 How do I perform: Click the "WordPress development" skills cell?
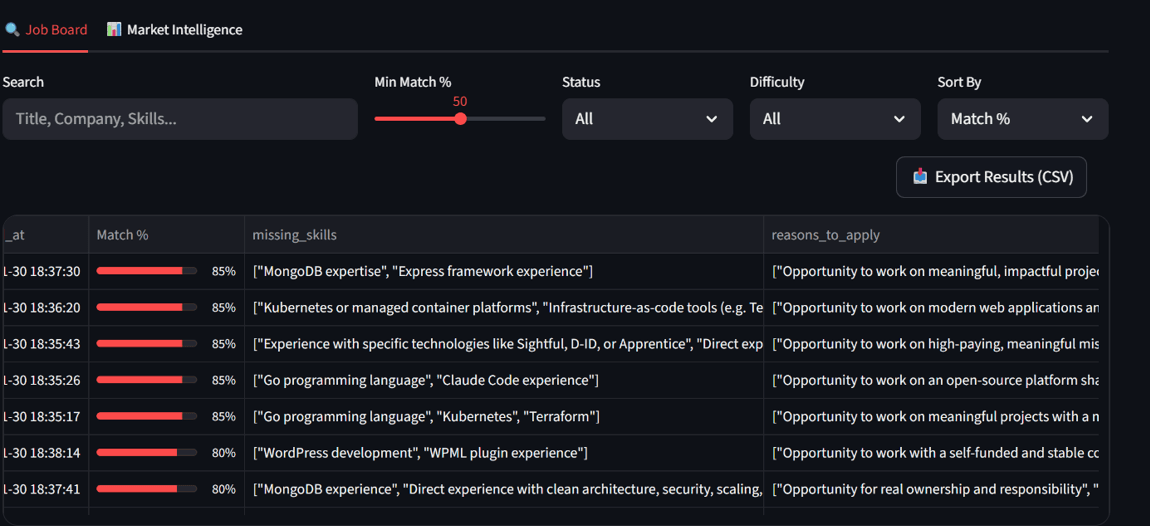pyautogui.click(x=504, y=453)
